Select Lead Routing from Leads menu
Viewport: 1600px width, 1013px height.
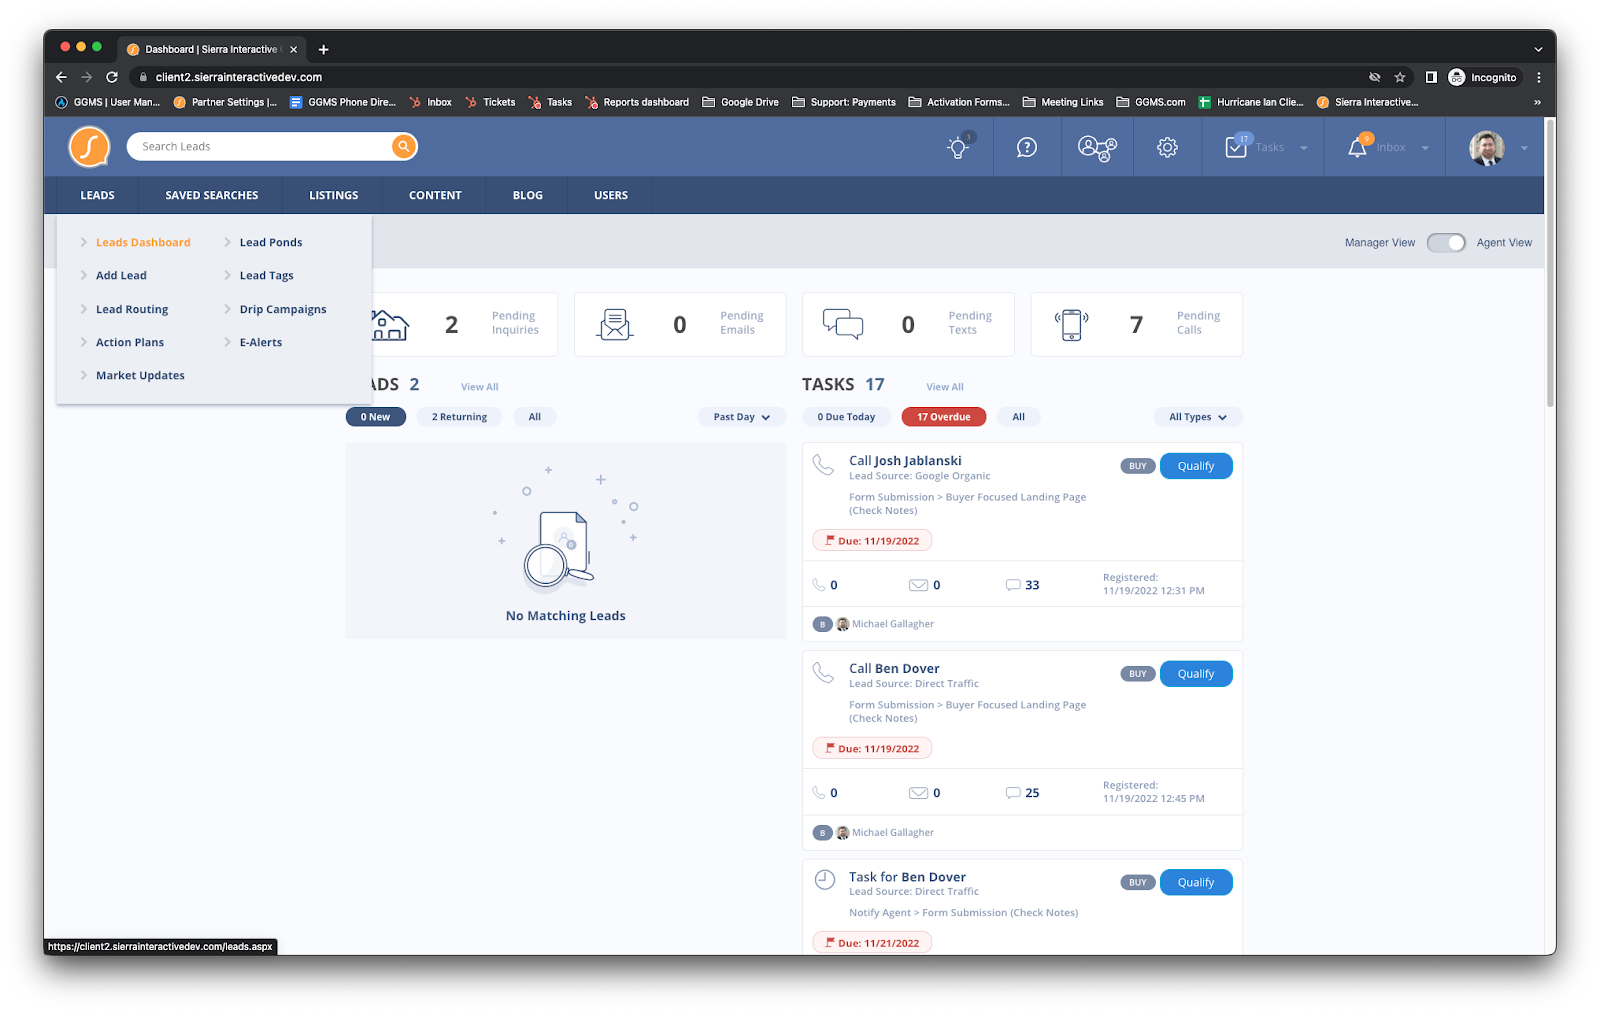pos(132,310)
